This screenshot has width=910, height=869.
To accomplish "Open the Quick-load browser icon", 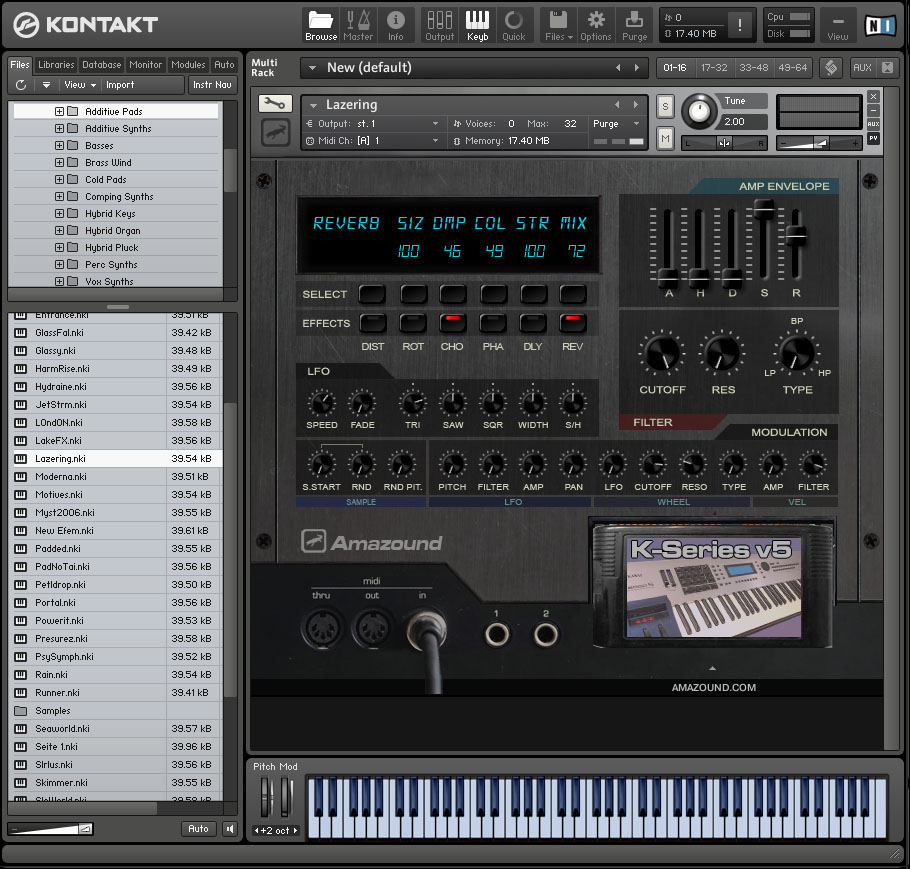I will click(x=514, y=26).
